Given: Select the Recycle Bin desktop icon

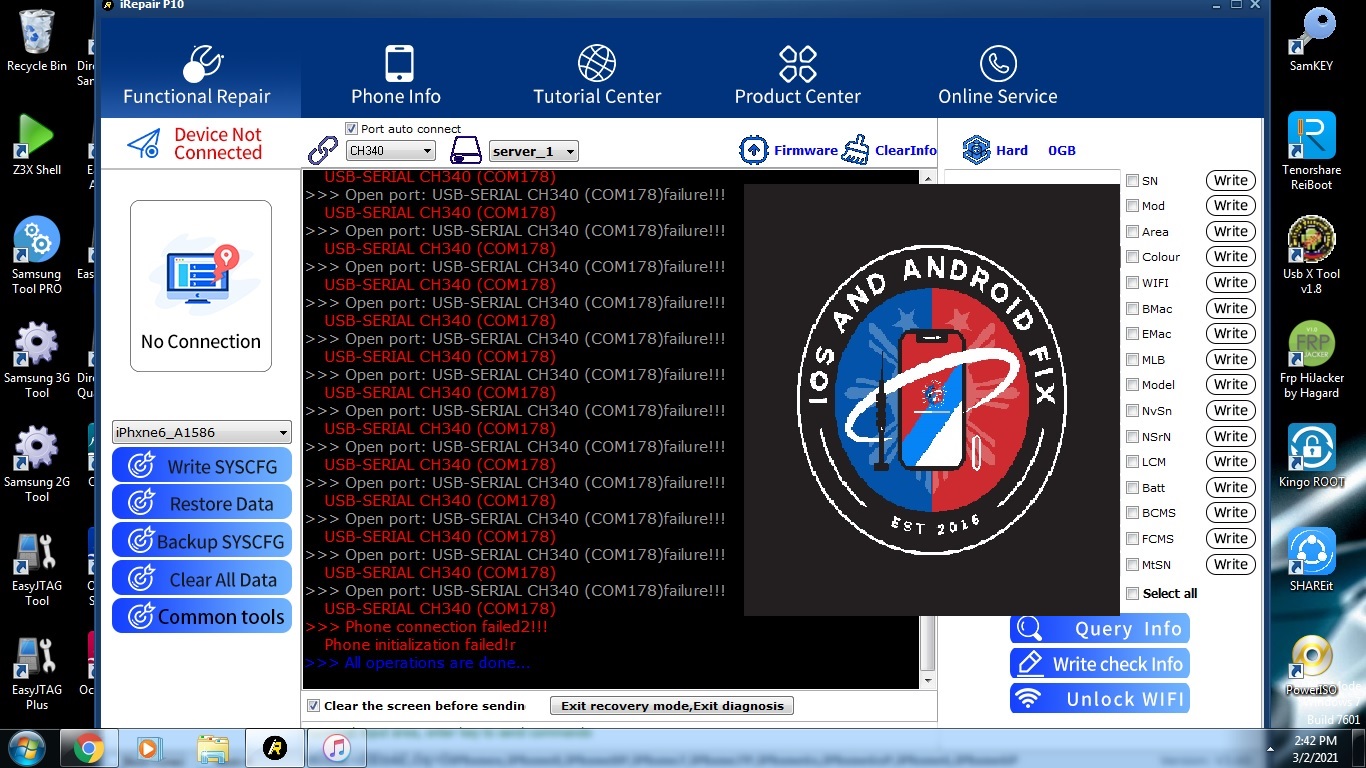Looking at the screenshot, I should 37,41.
